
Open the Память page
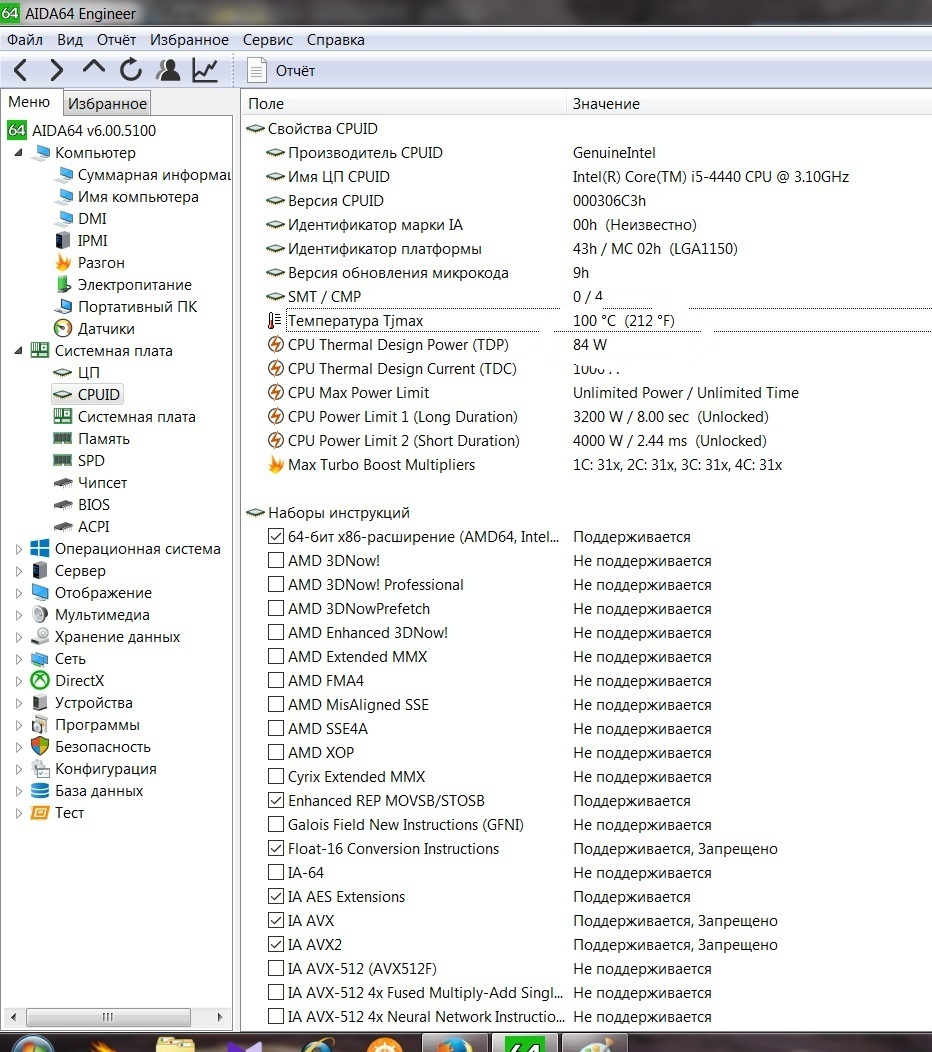[91, 439]
